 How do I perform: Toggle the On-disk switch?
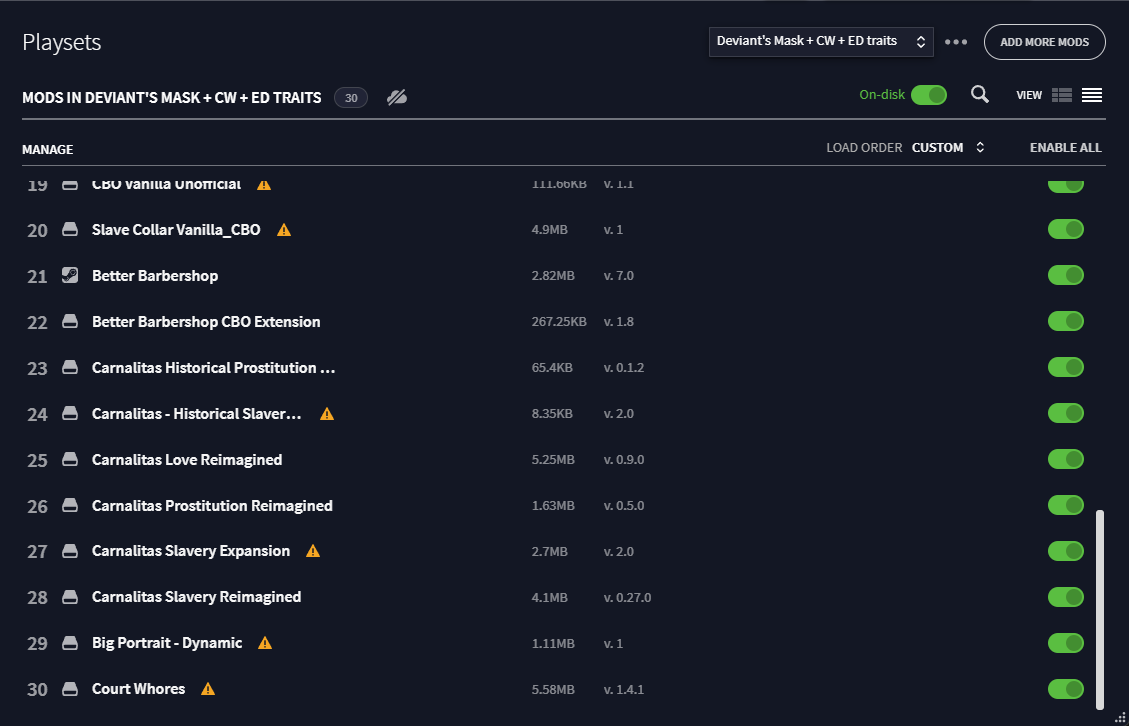point(928,94)
